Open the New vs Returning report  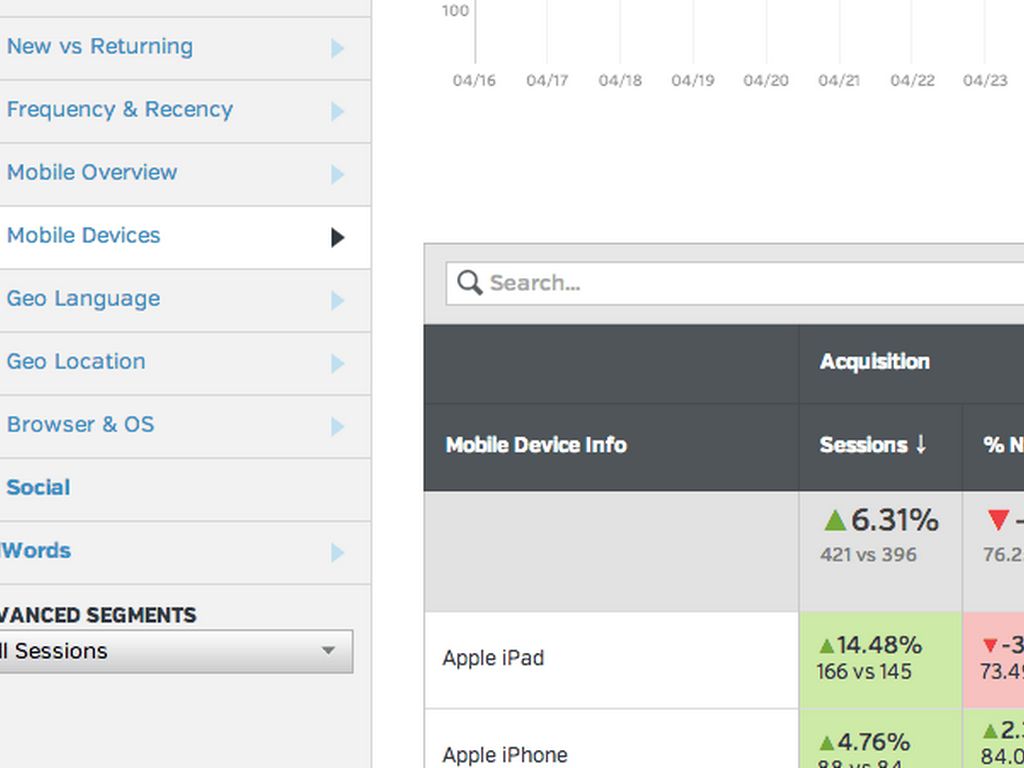click(100, 47)
